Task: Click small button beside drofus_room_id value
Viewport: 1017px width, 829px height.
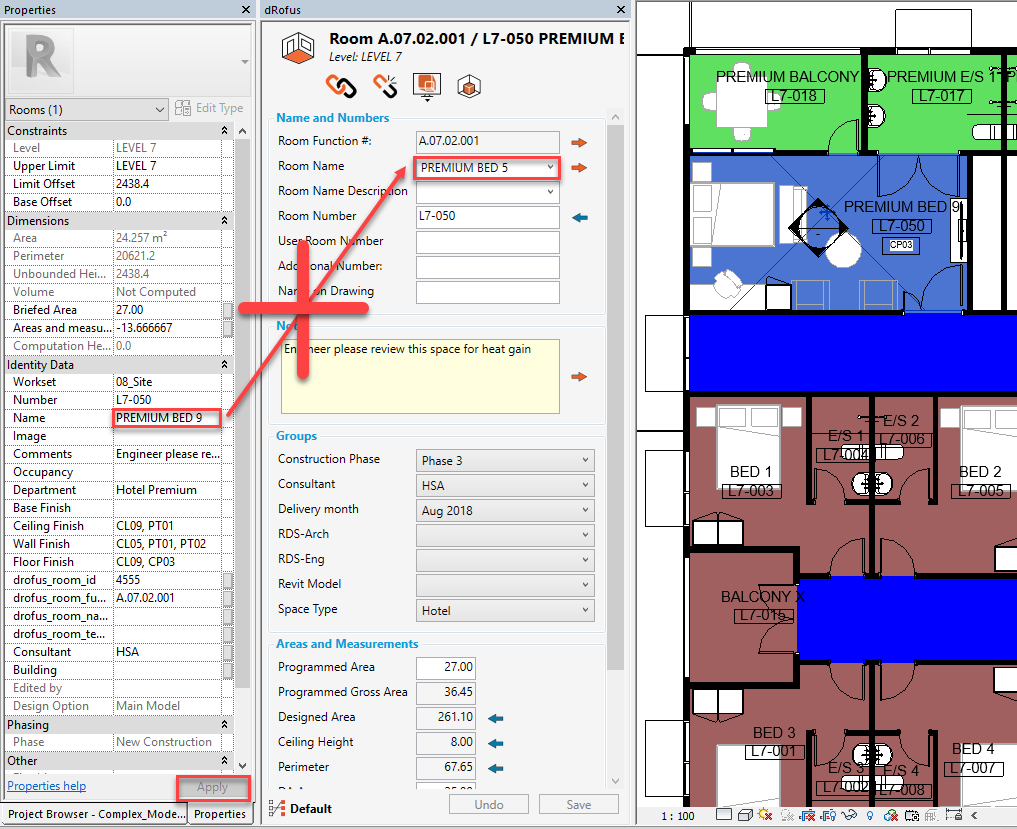Action: [228, 580]
